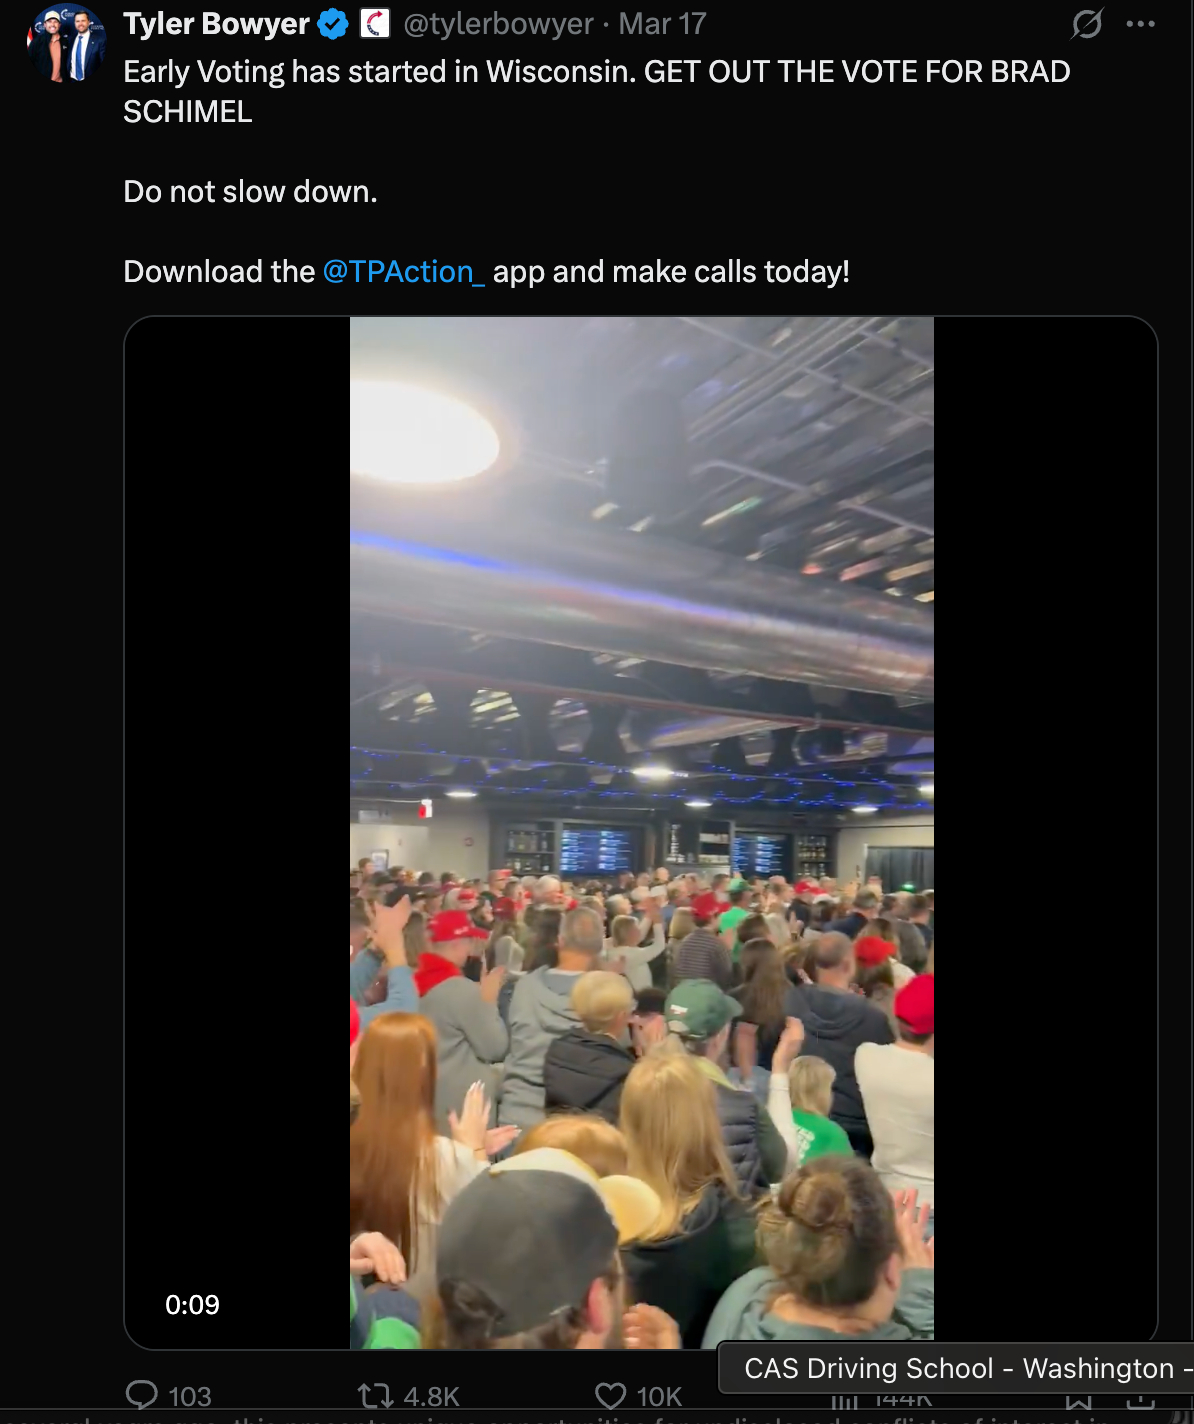
Task: Open Tyler Bowyer's profile avatar
Action: [66, 43]
